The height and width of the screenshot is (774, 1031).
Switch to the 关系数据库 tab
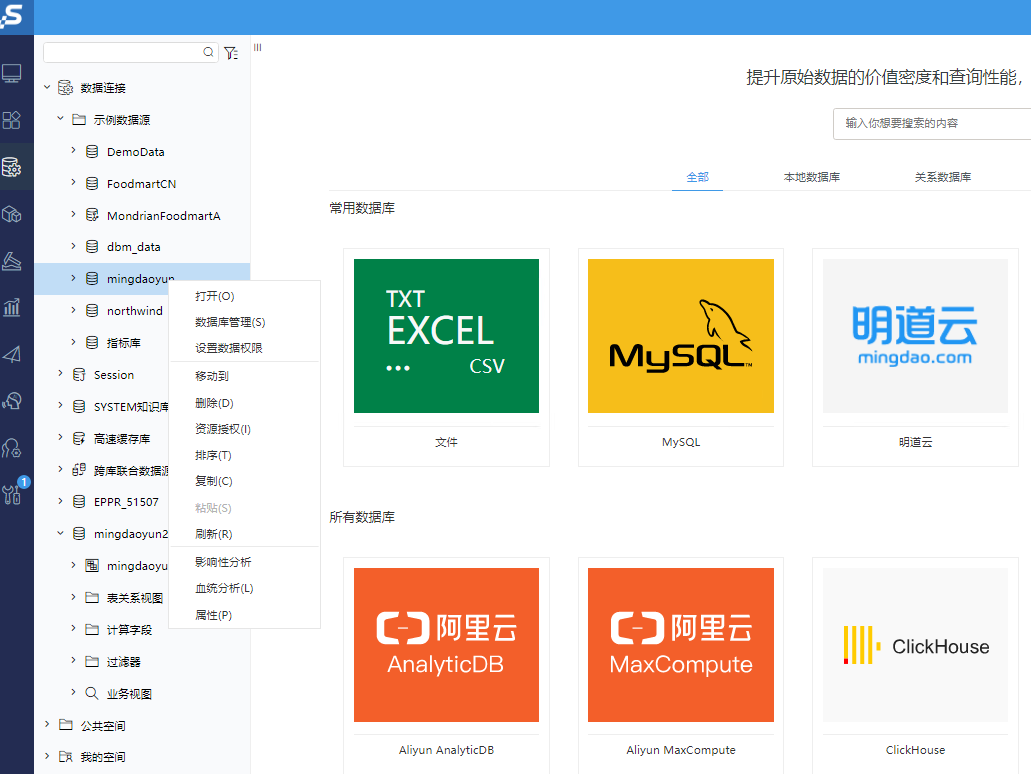[x=942, y=177]
